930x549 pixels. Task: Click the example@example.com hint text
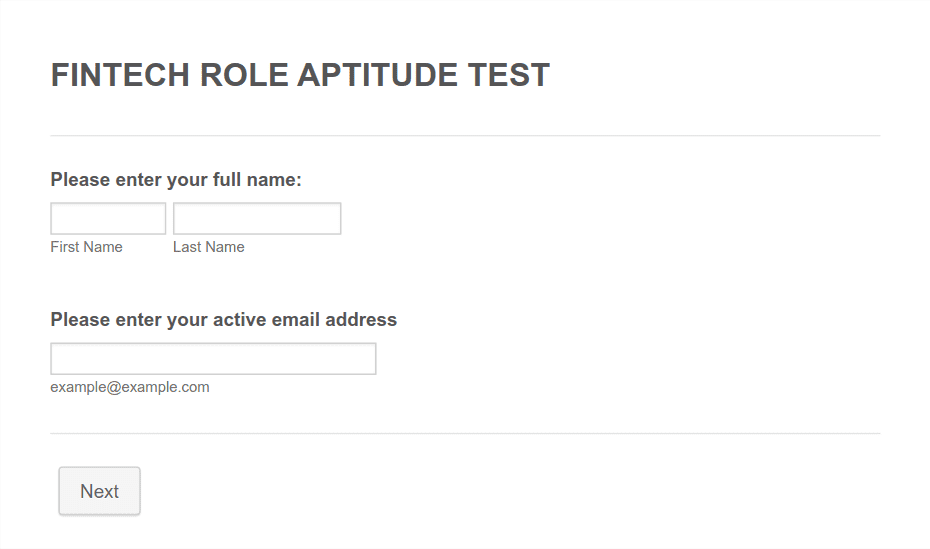[130, 387]
